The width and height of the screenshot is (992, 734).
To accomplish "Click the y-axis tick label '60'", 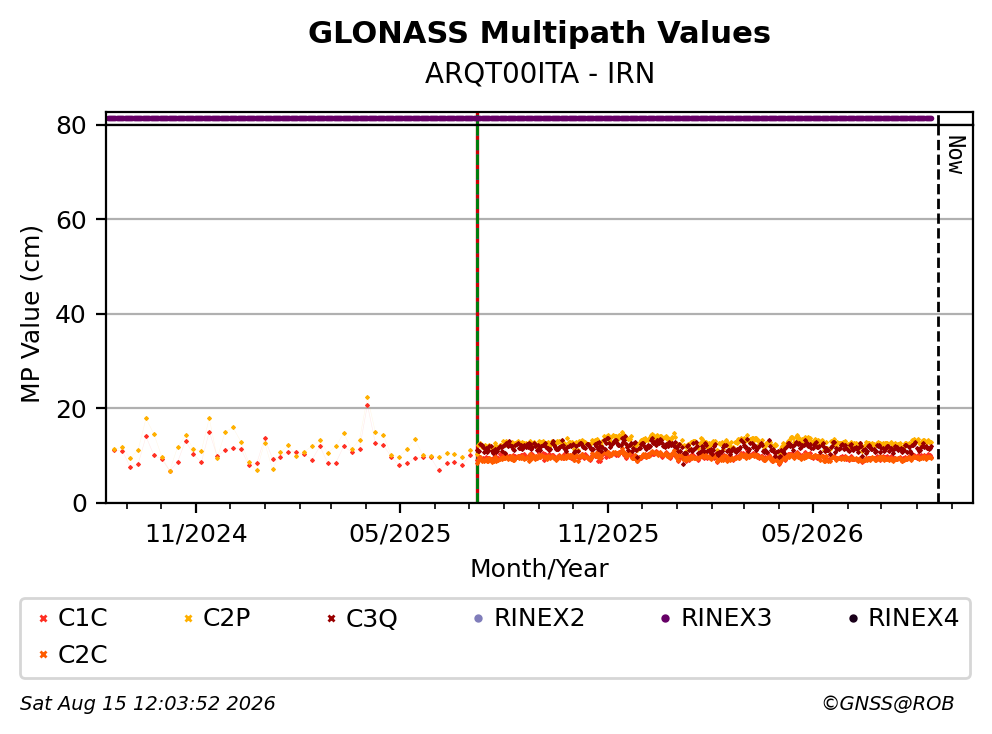I will point(71,220).
